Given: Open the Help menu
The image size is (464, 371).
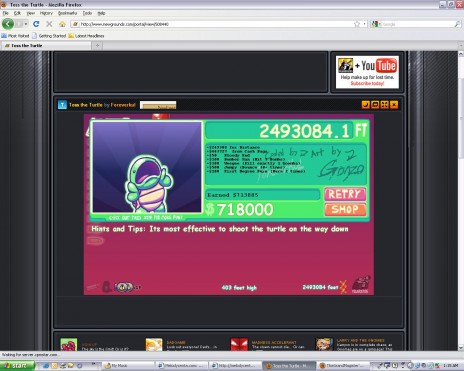Looking at the screenshot, I should [101, 13].
